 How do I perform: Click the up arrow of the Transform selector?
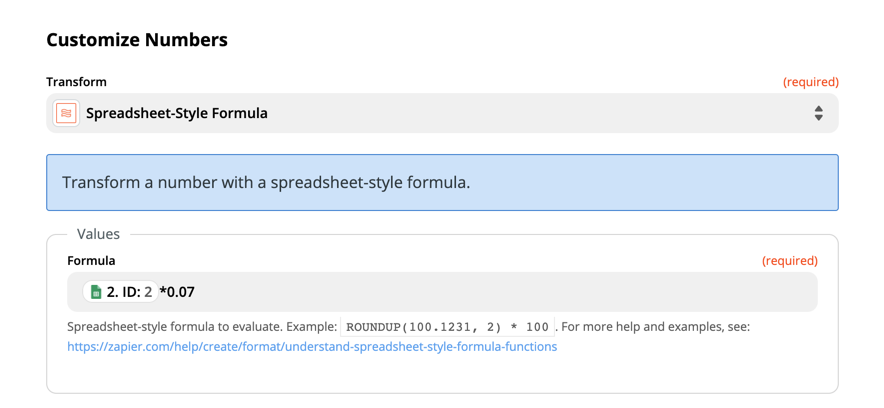tap(819, 108)
